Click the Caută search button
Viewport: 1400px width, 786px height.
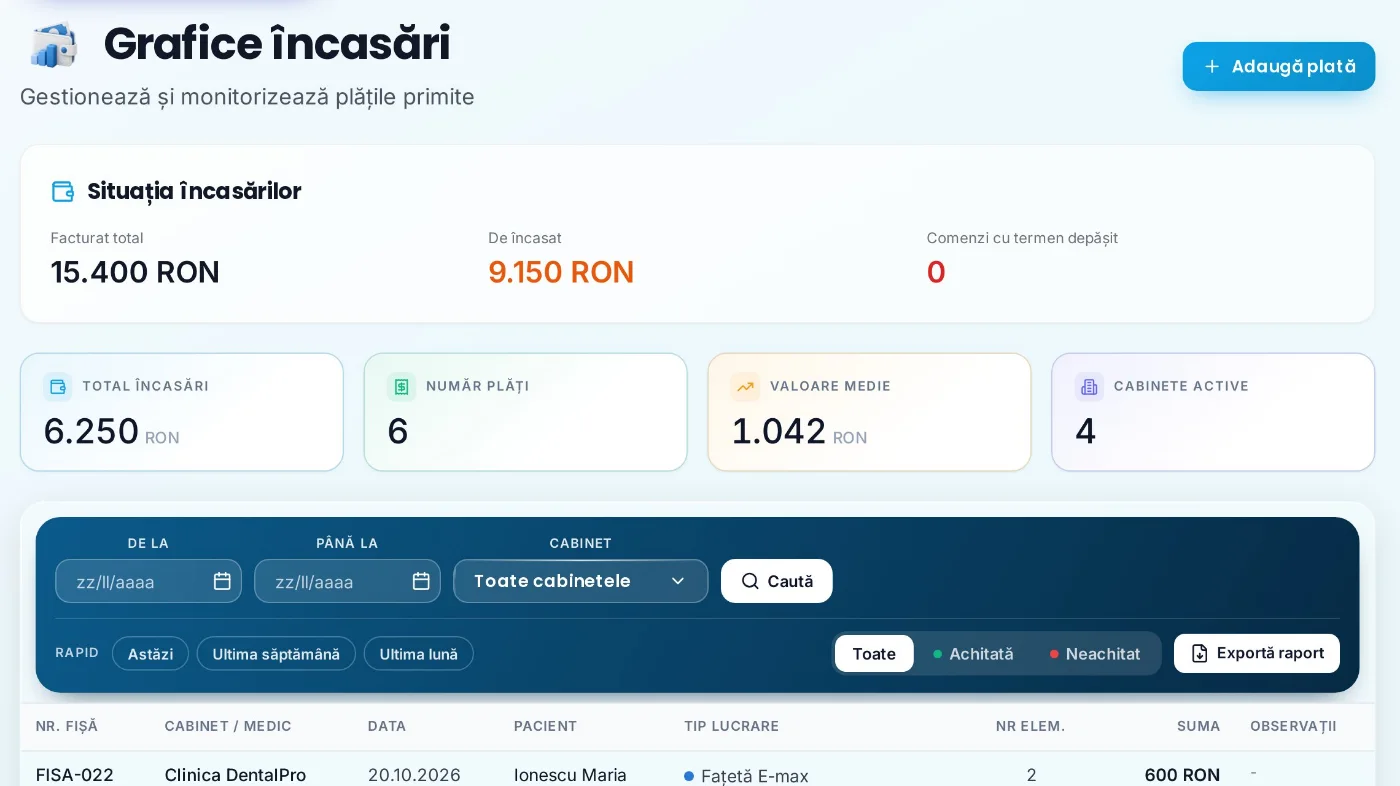(x=777, y=581)
